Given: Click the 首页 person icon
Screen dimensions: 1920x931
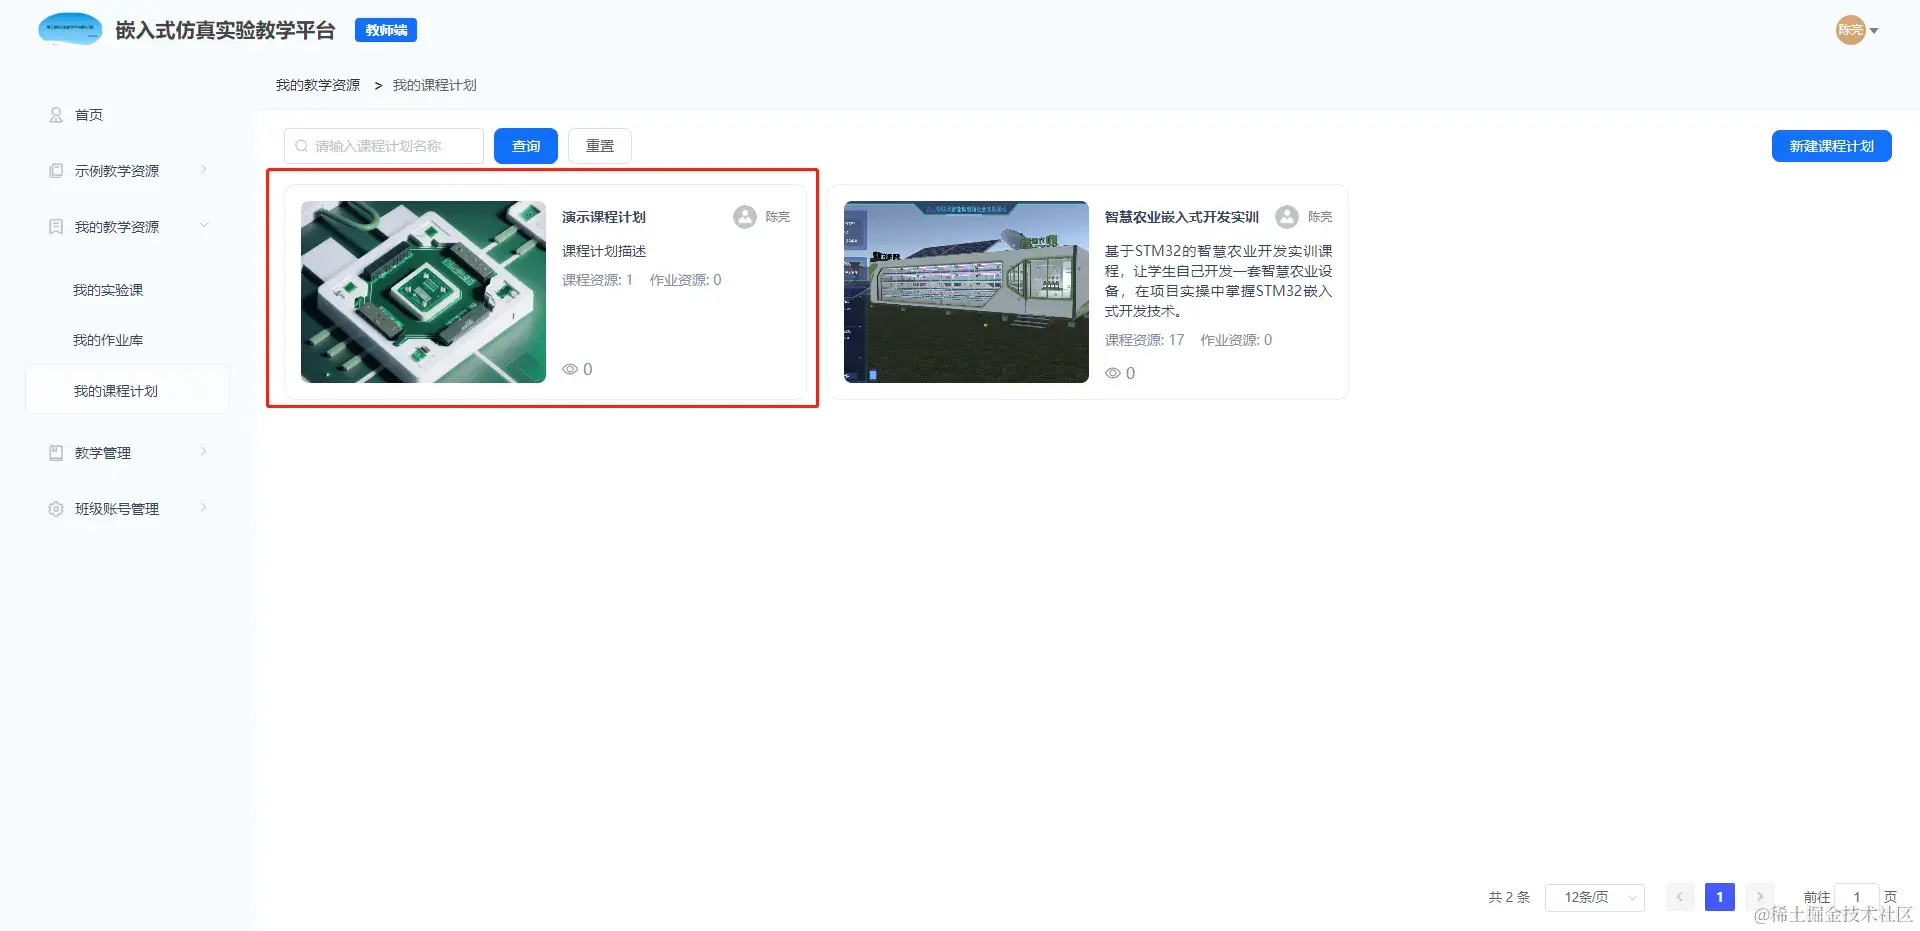Looking at the screenshot, I should 56,115.
